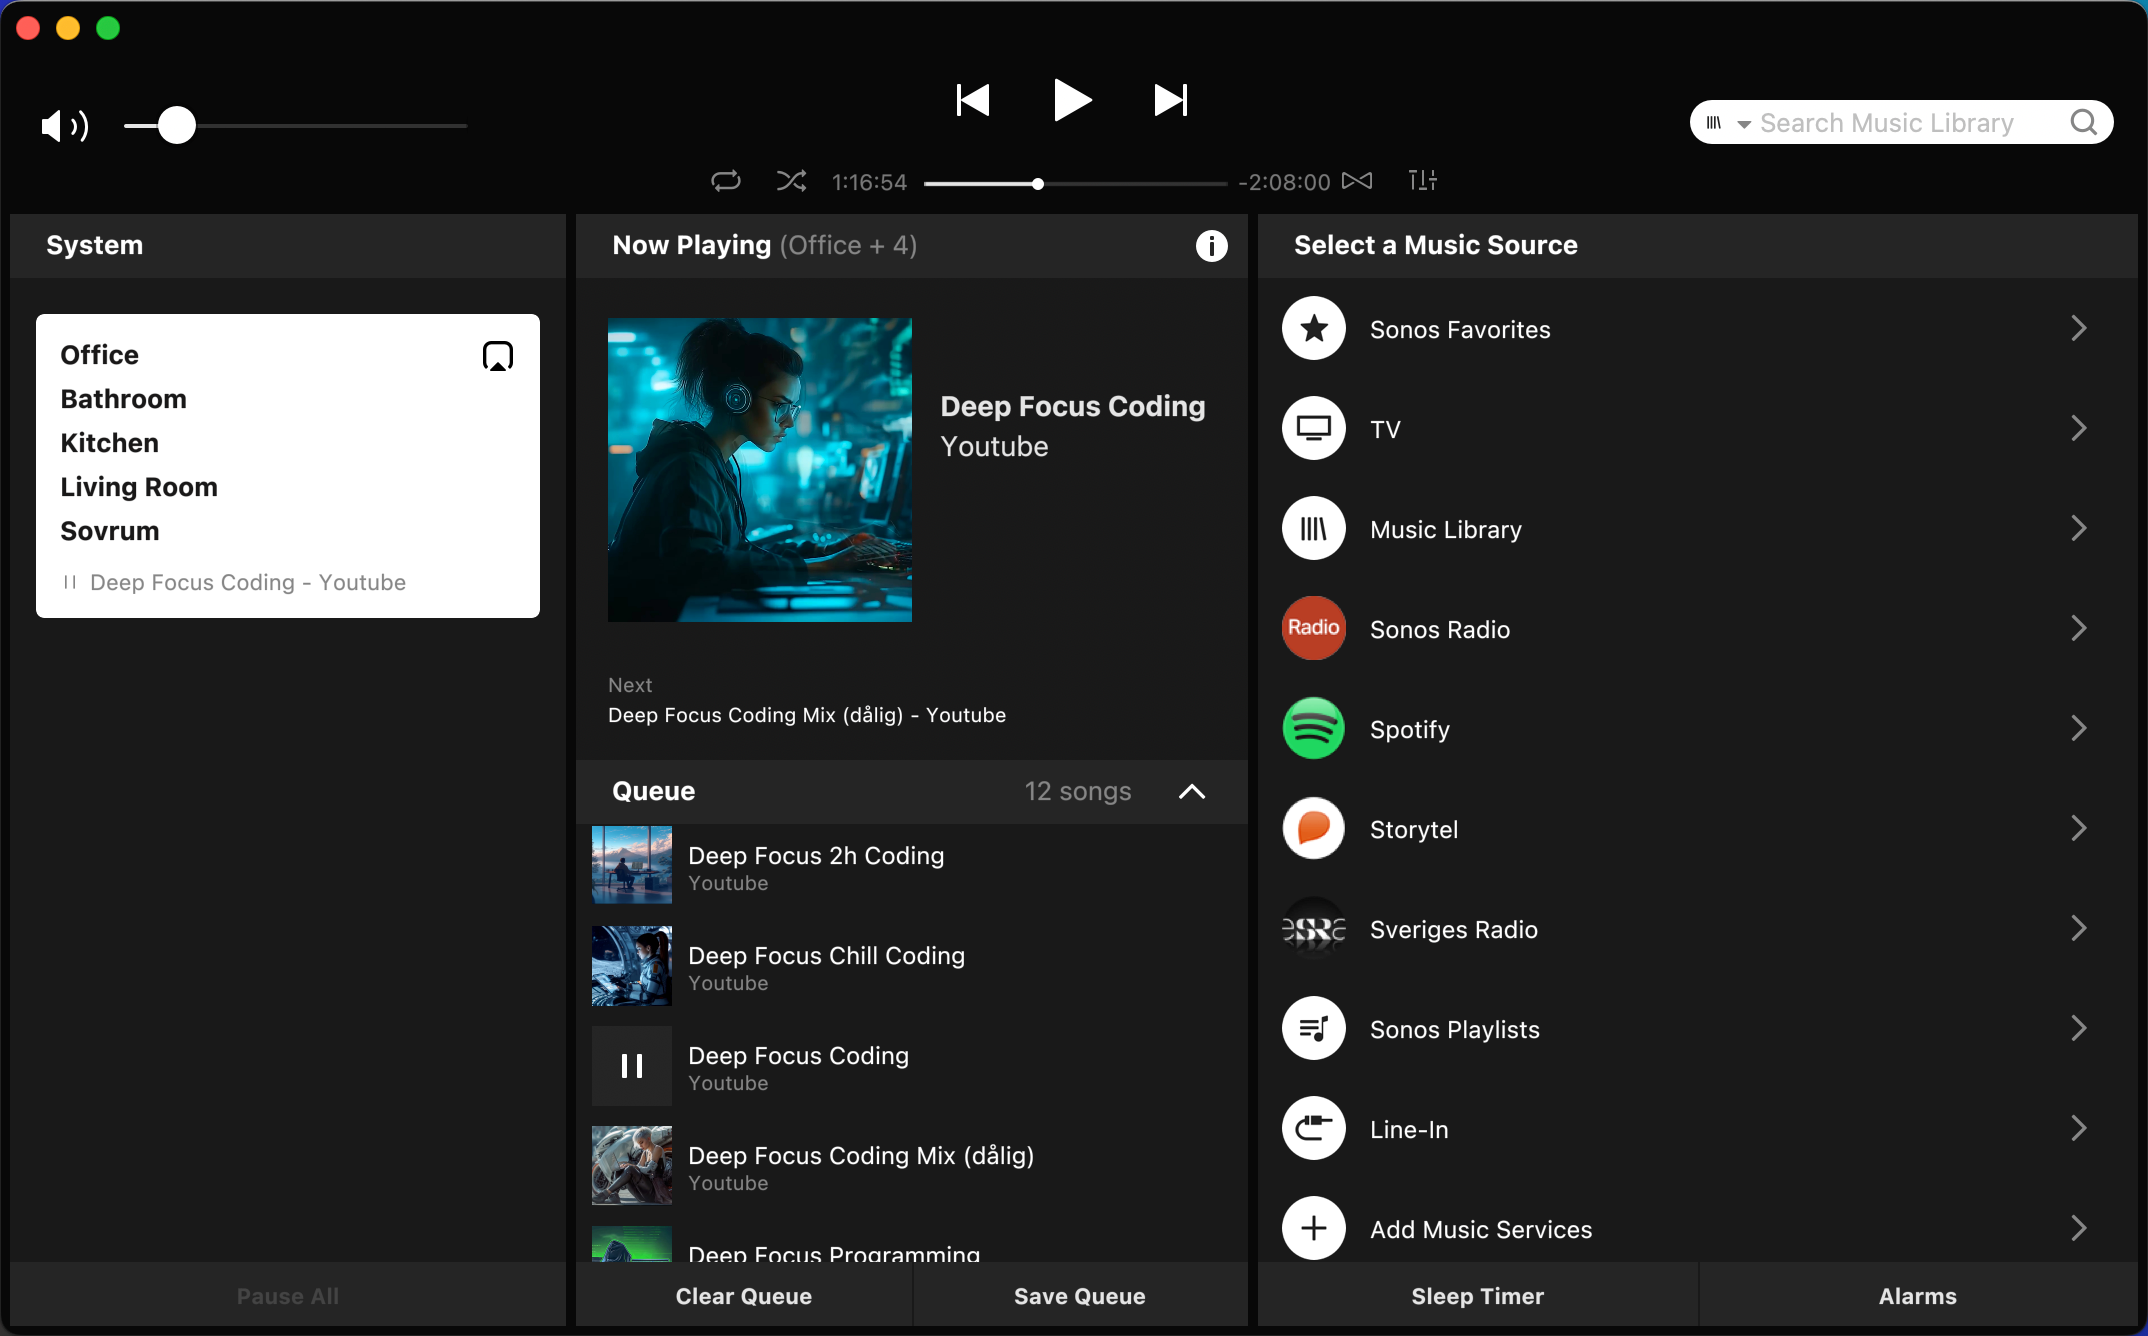The image size is (2148, 1336).
Task: Select the Sovrum room
Action: tap(110, 531)
